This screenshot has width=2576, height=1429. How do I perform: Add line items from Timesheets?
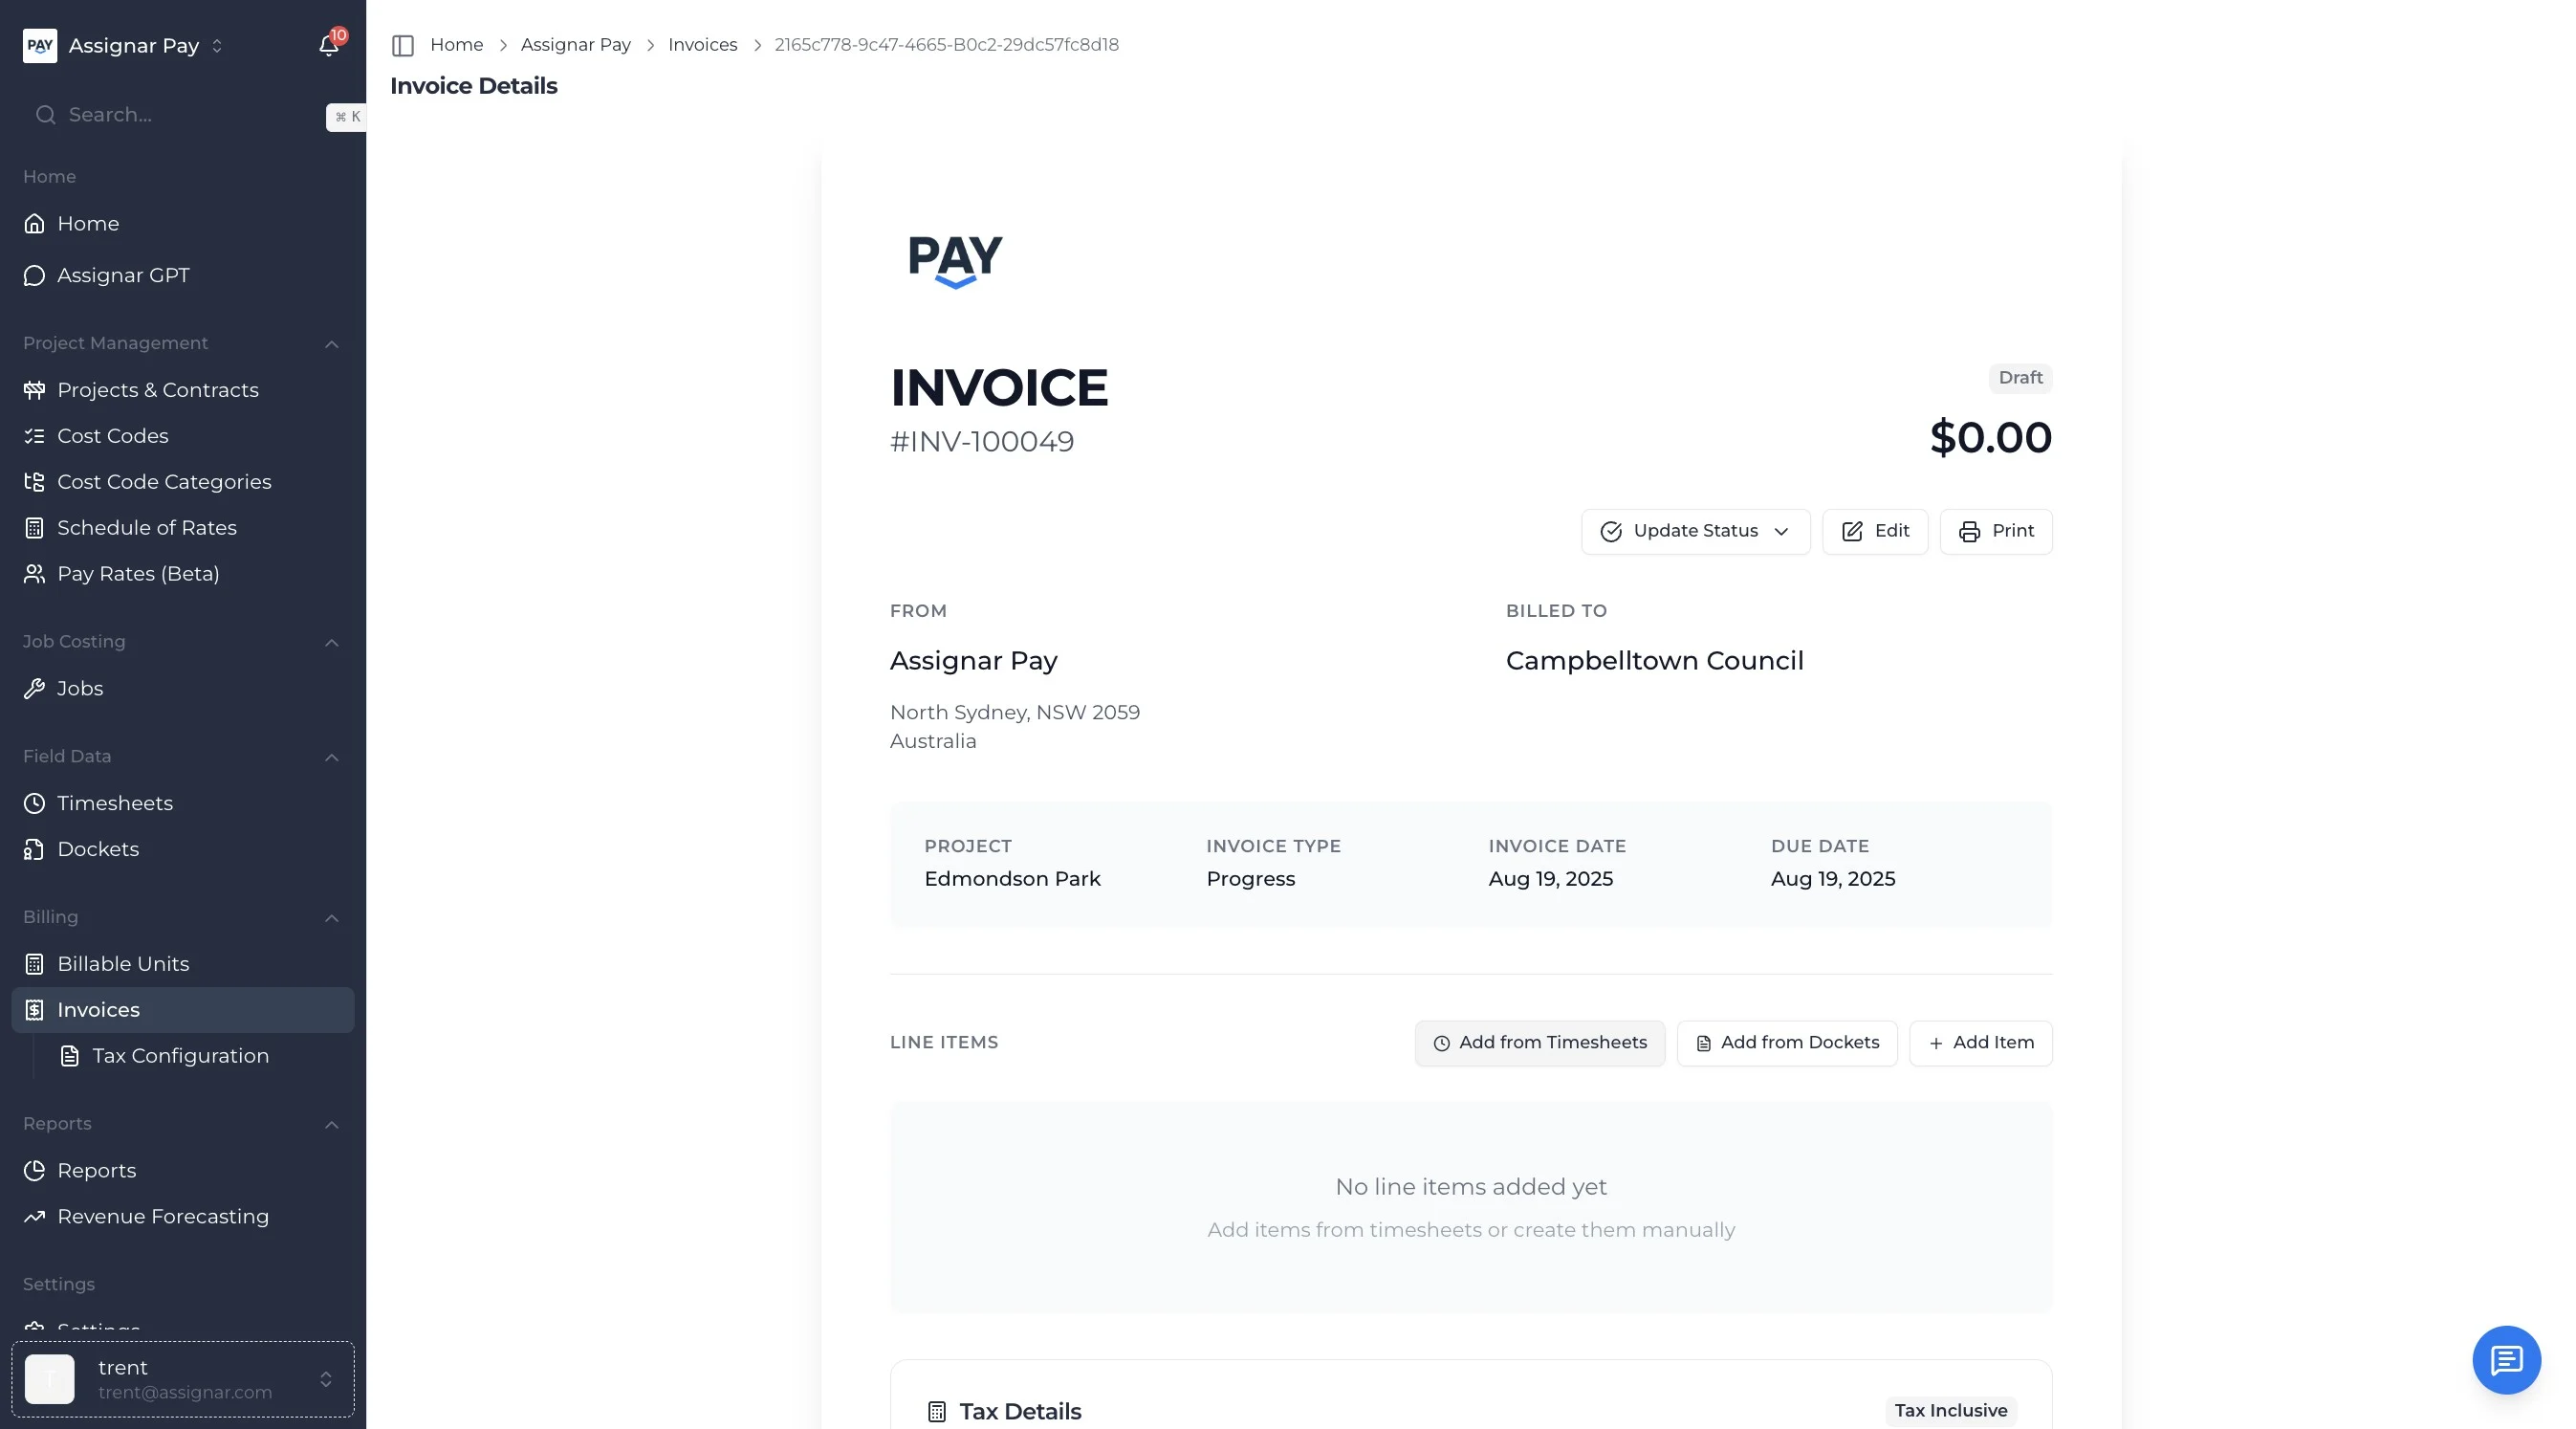[x=1539, y=1043]
